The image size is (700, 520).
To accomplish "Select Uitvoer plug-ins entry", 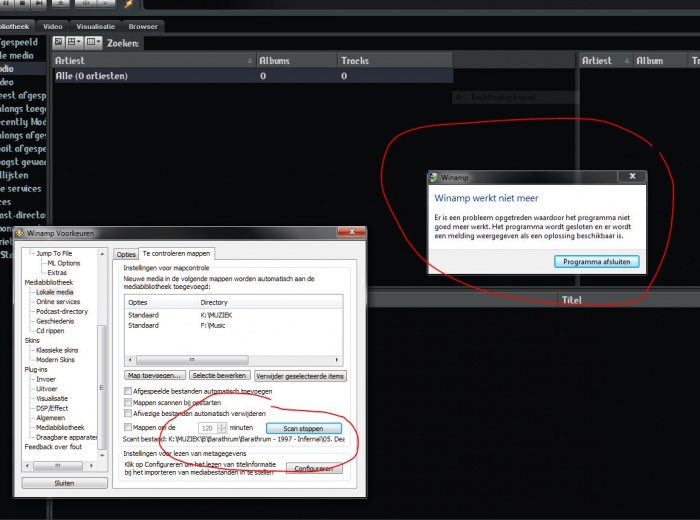I will (x=46, y=389).
